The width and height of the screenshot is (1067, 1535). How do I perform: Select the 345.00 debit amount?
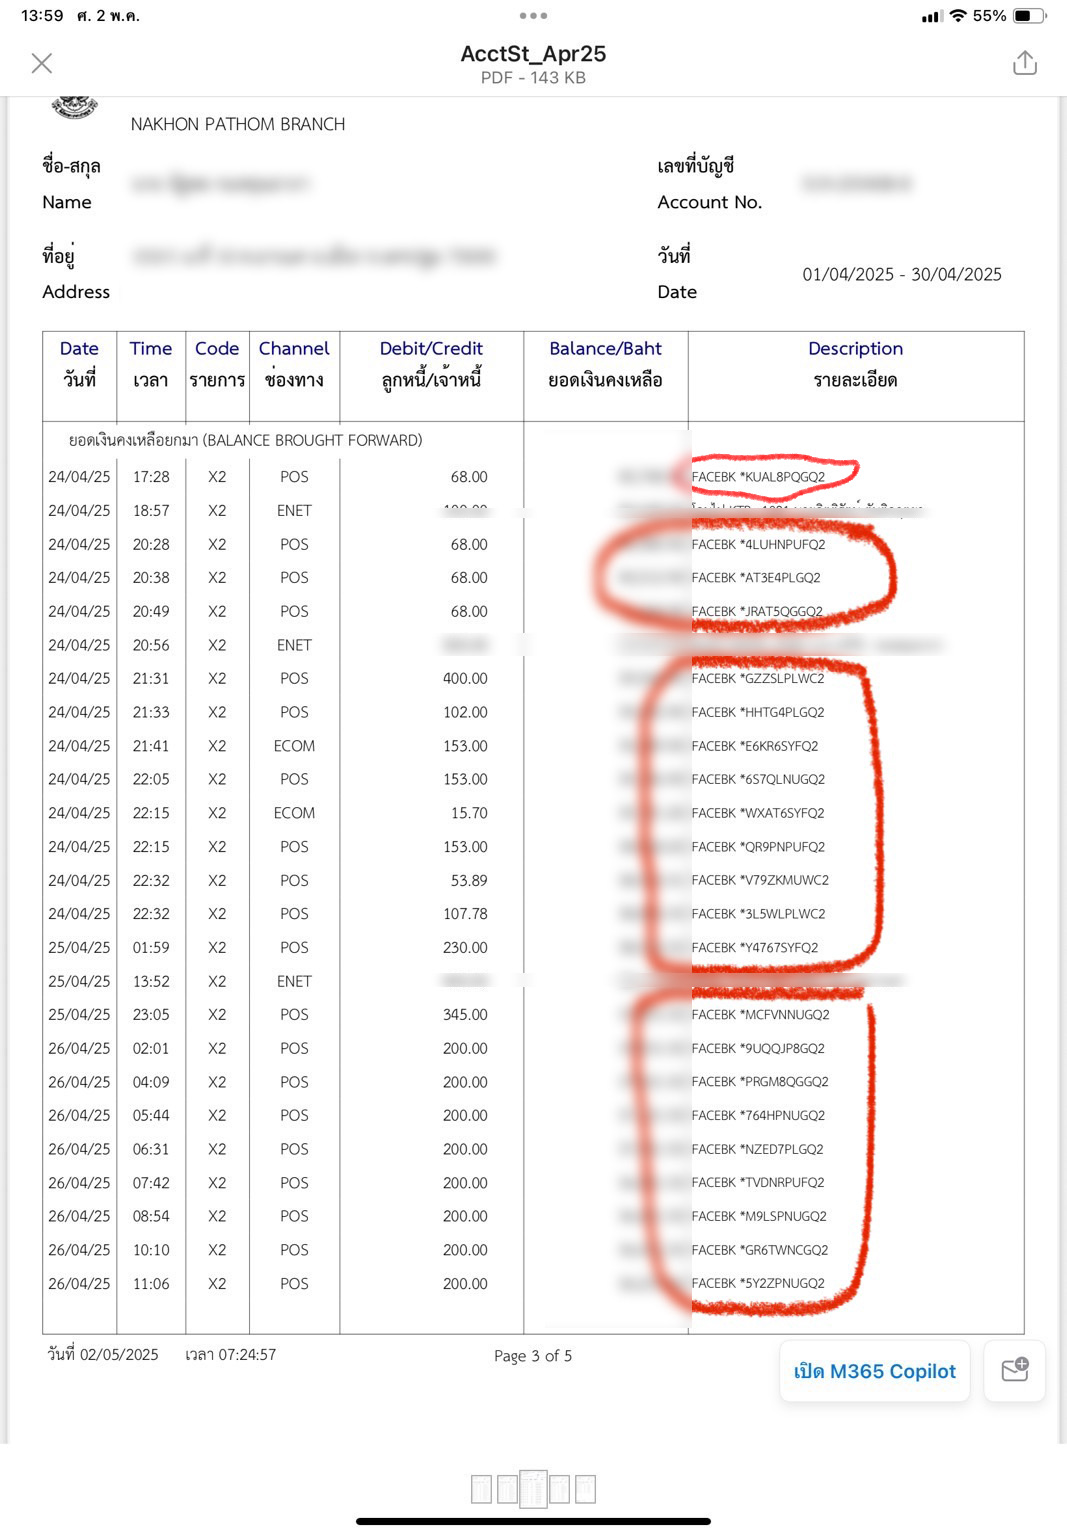point(465,1014)
